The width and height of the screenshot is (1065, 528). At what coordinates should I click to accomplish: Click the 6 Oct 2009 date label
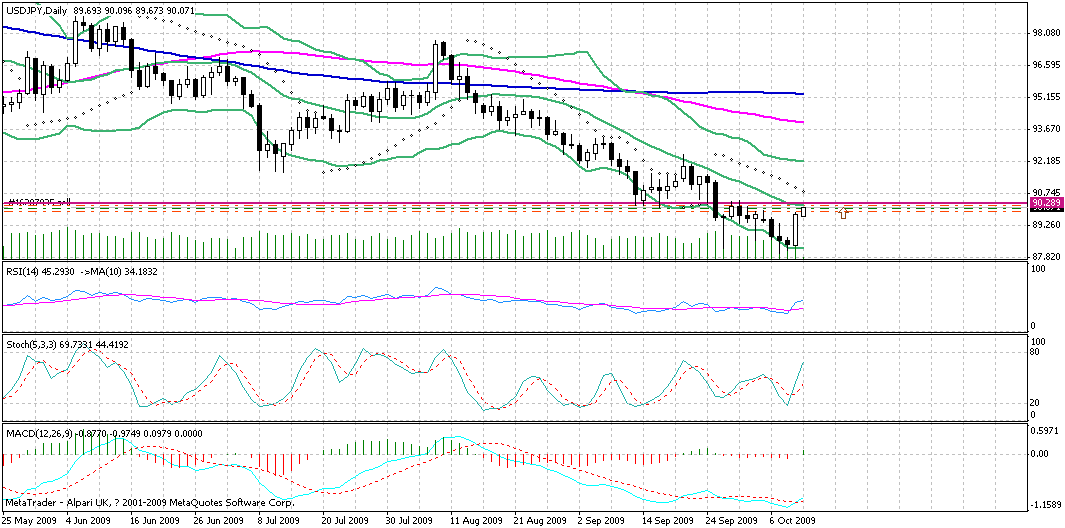pos(791,520)
